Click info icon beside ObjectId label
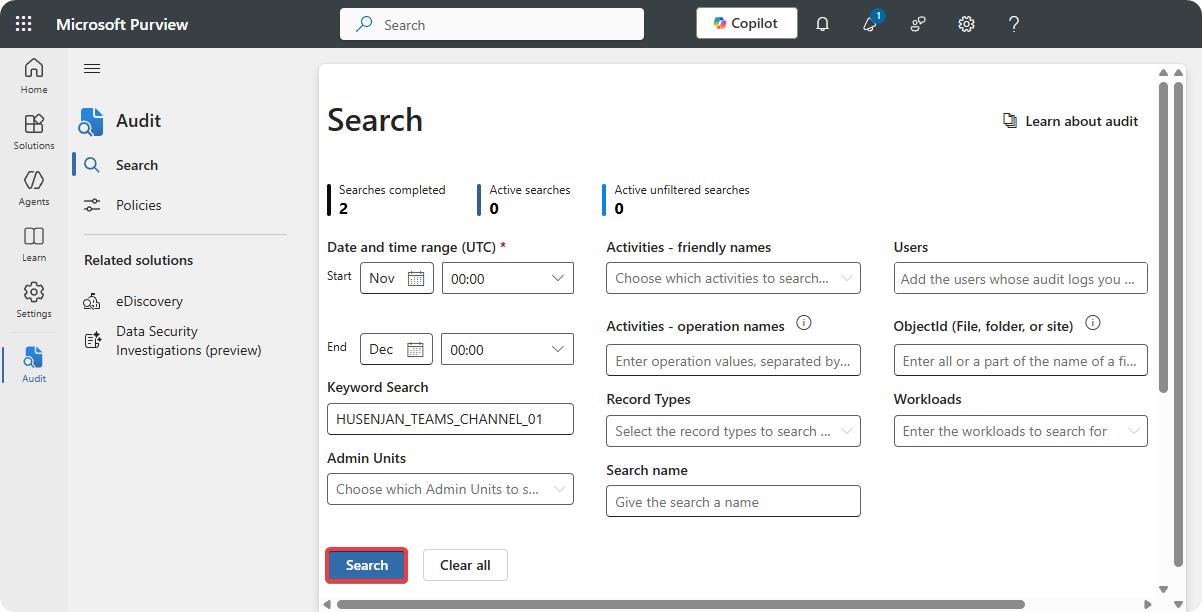Screen dimensions: 1202x612 point(1092,324)
